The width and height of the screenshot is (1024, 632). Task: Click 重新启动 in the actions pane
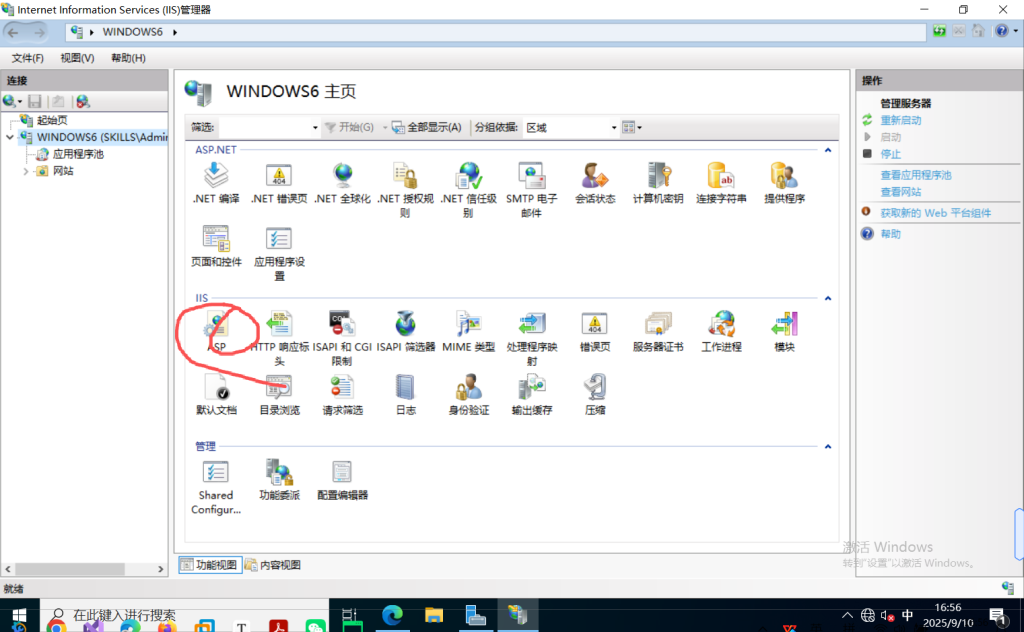[901, 120]
